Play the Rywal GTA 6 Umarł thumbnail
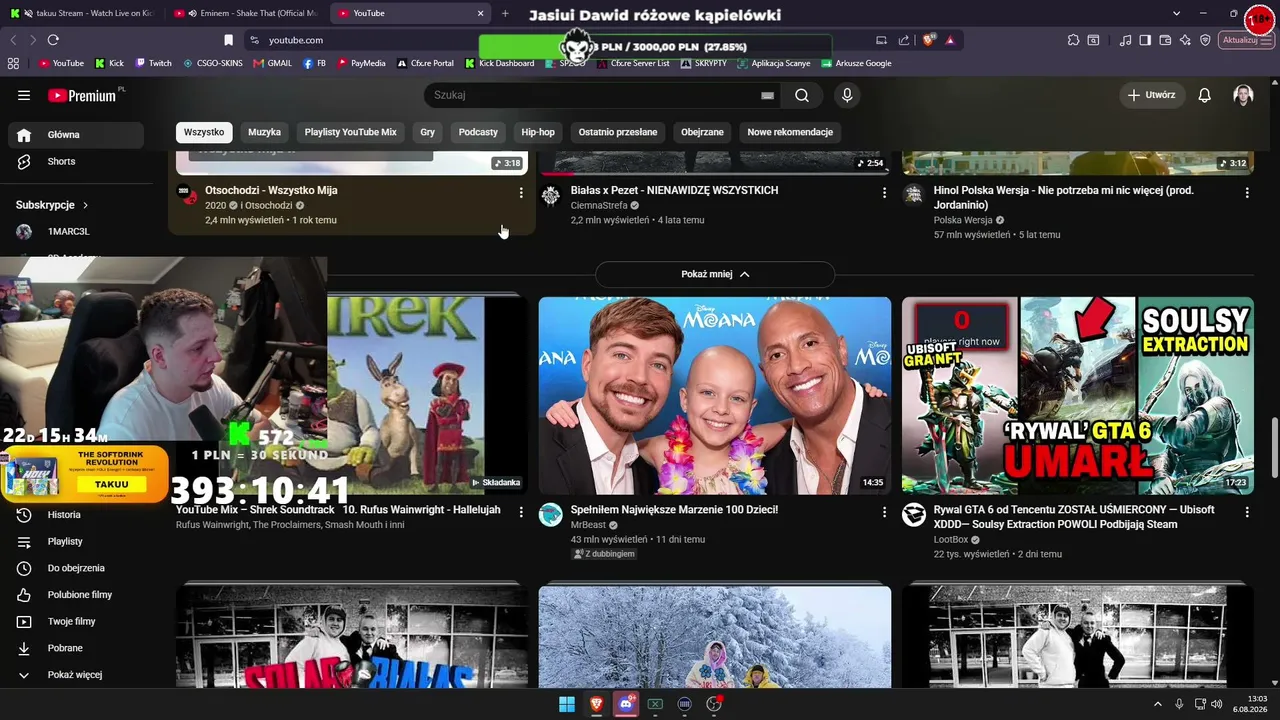Image resolution: width=1280 pixels, height=720 pixels. click(x=1078, y=395)
